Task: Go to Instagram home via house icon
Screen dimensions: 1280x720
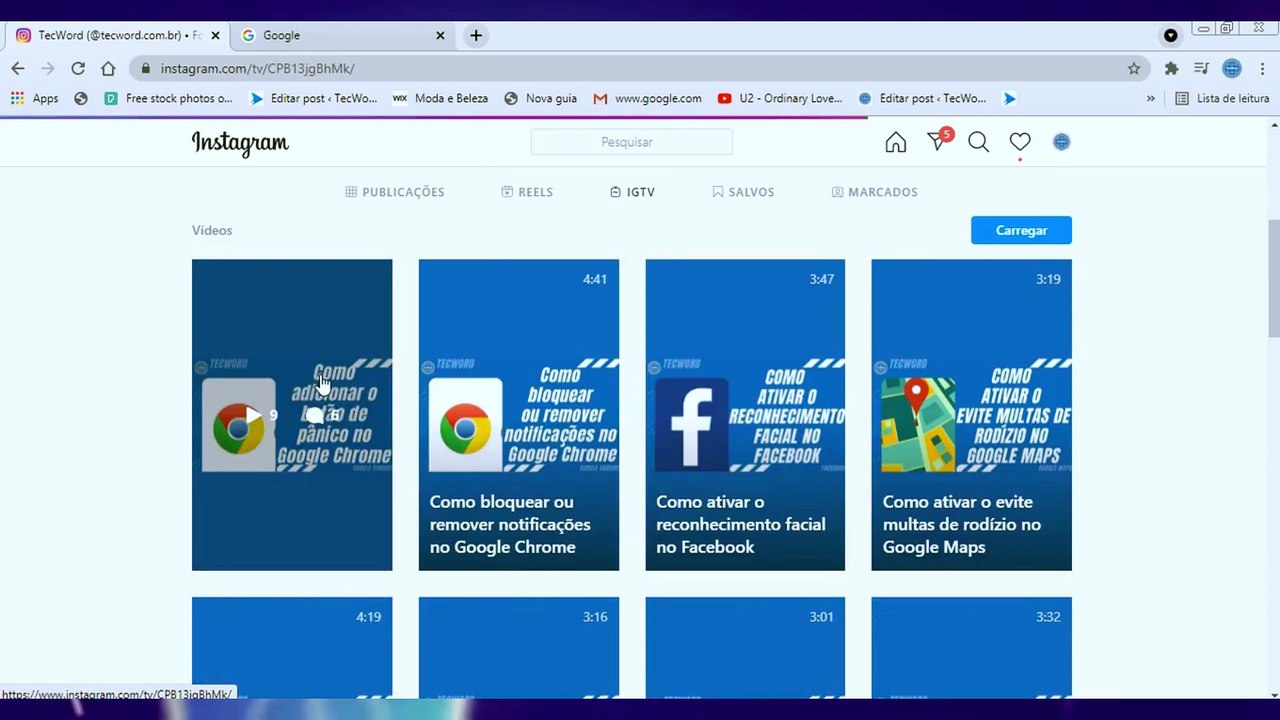Action: (895, 142)
